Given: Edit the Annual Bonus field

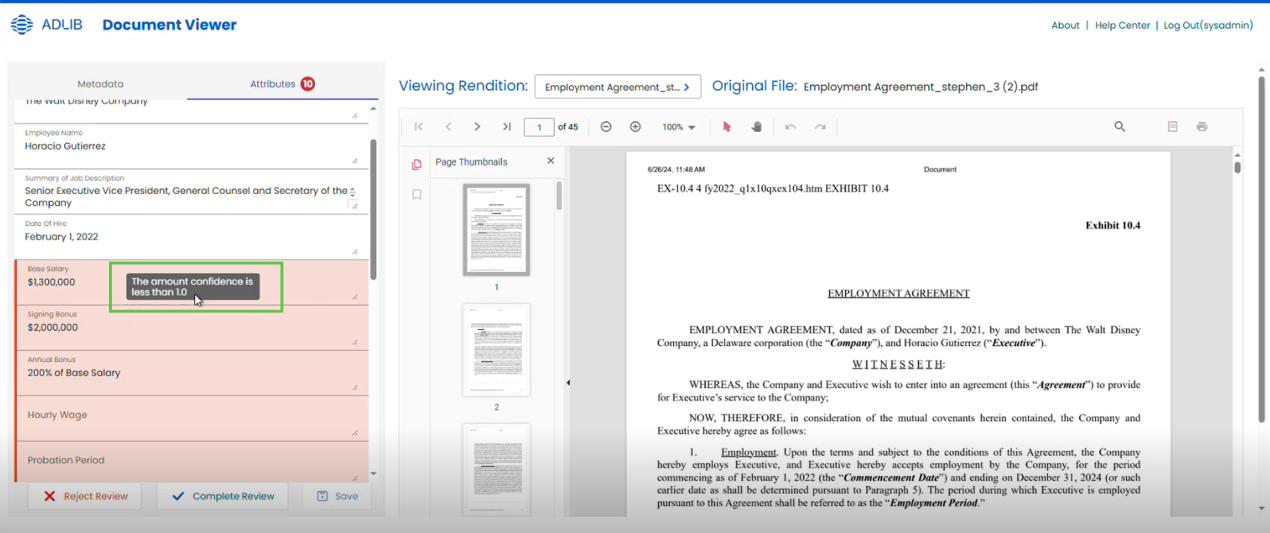Looking at the screenshot, I should click(x=192, y=373).
